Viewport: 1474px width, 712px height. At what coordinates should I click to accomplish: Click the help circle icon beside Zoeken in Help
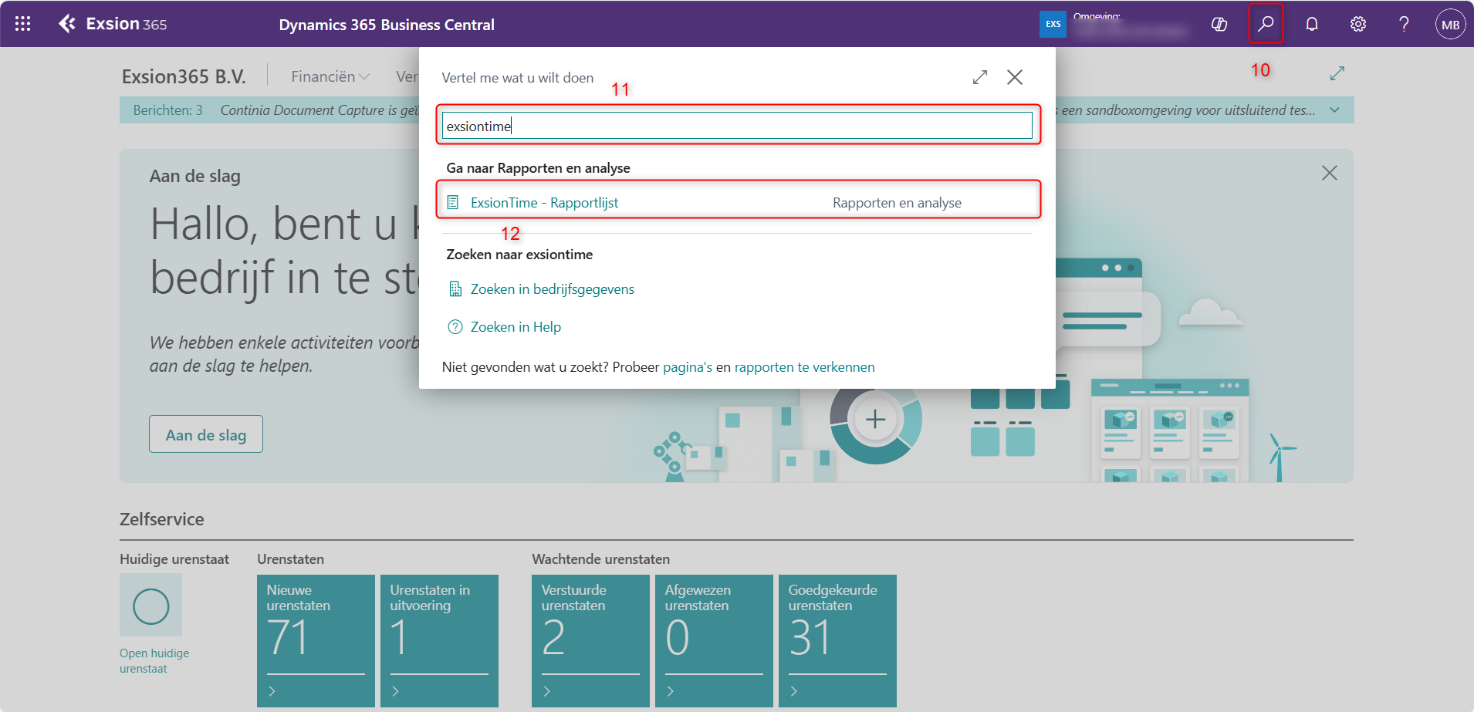[455, 327]
